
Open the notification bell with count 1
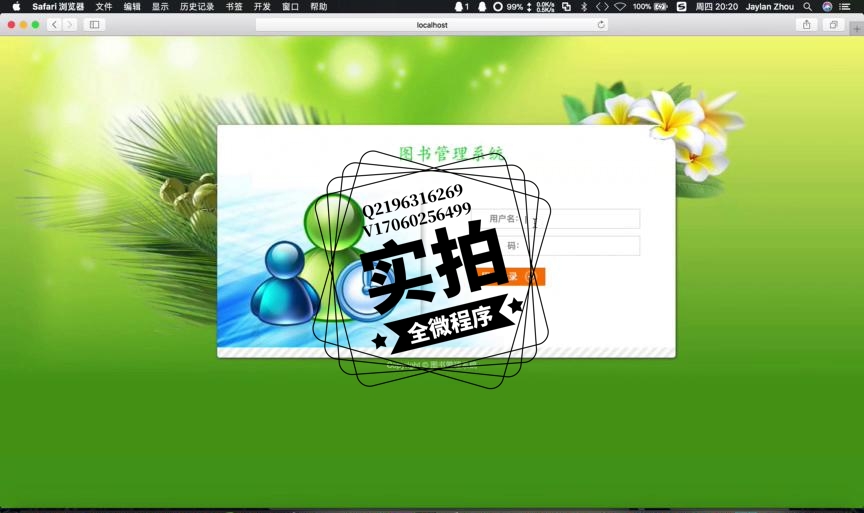[x=461, y=7]
